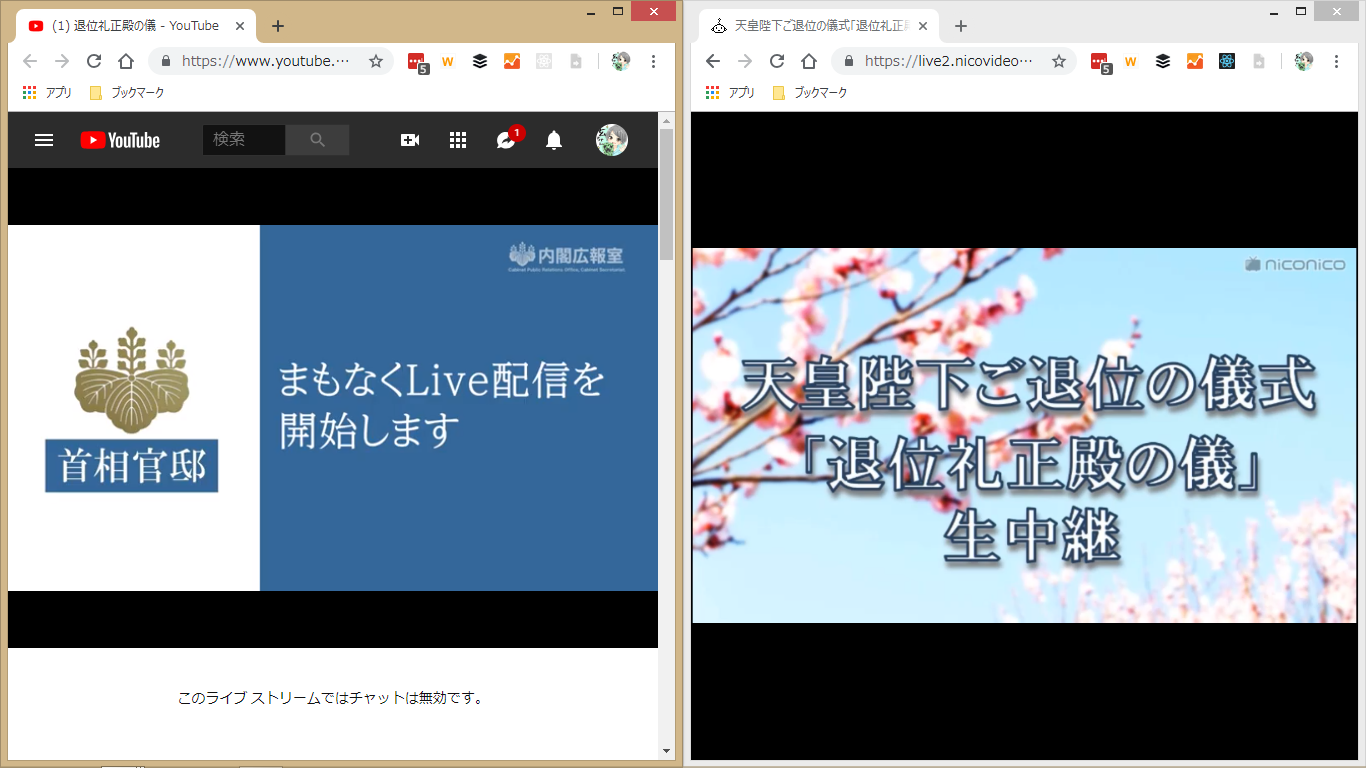Open the YouTube hamburger guide menu
This screenshot has width=1366, height=768.
pos(44,140)
